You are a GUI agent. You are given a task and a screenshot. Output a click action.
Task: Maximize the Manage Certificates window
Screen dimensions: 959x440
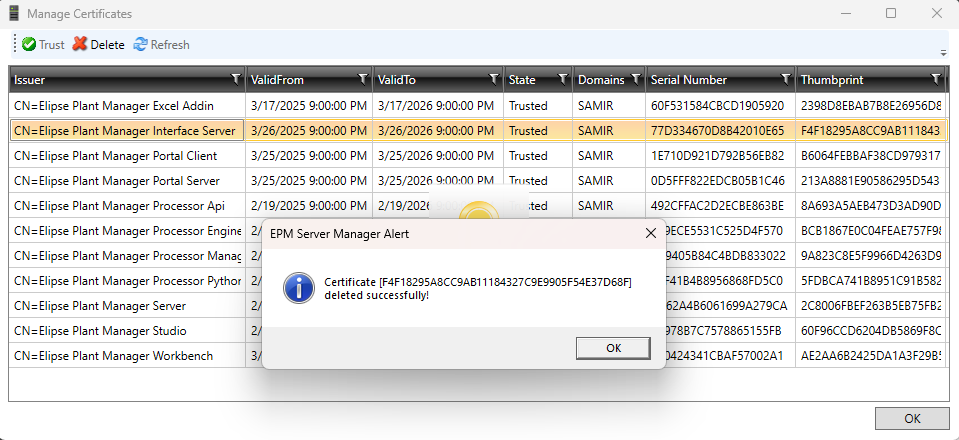(891, 13)
